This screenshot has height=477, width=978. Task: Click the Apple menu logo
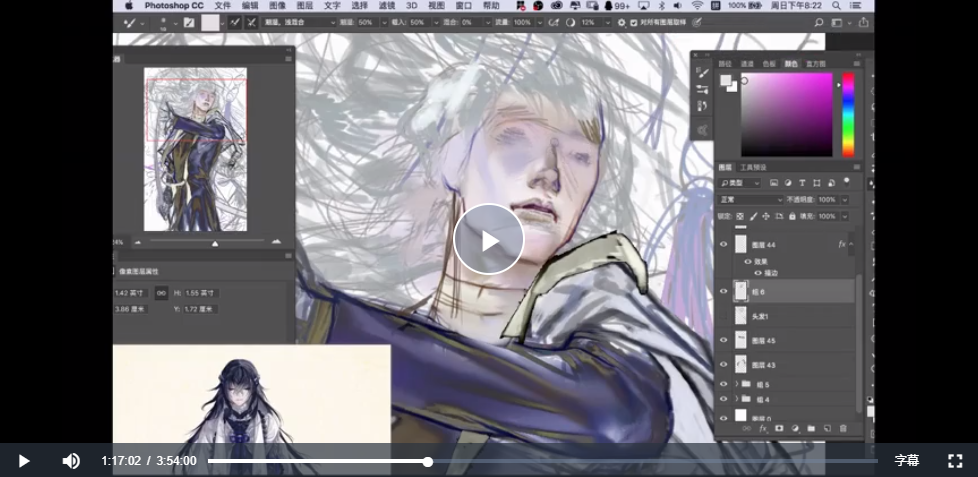(x=128, y=6)
